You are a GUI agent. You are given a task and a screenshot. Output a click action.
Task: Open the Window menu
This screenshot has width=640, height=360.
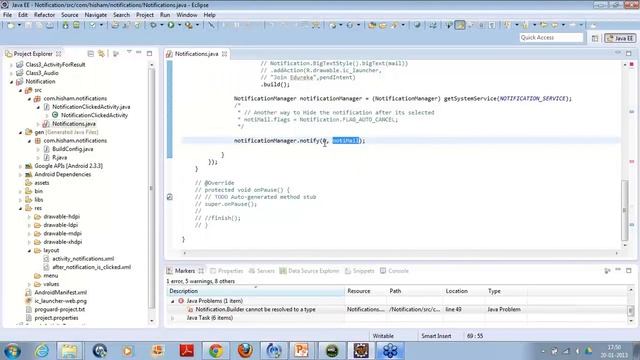[x=187, y=15]
